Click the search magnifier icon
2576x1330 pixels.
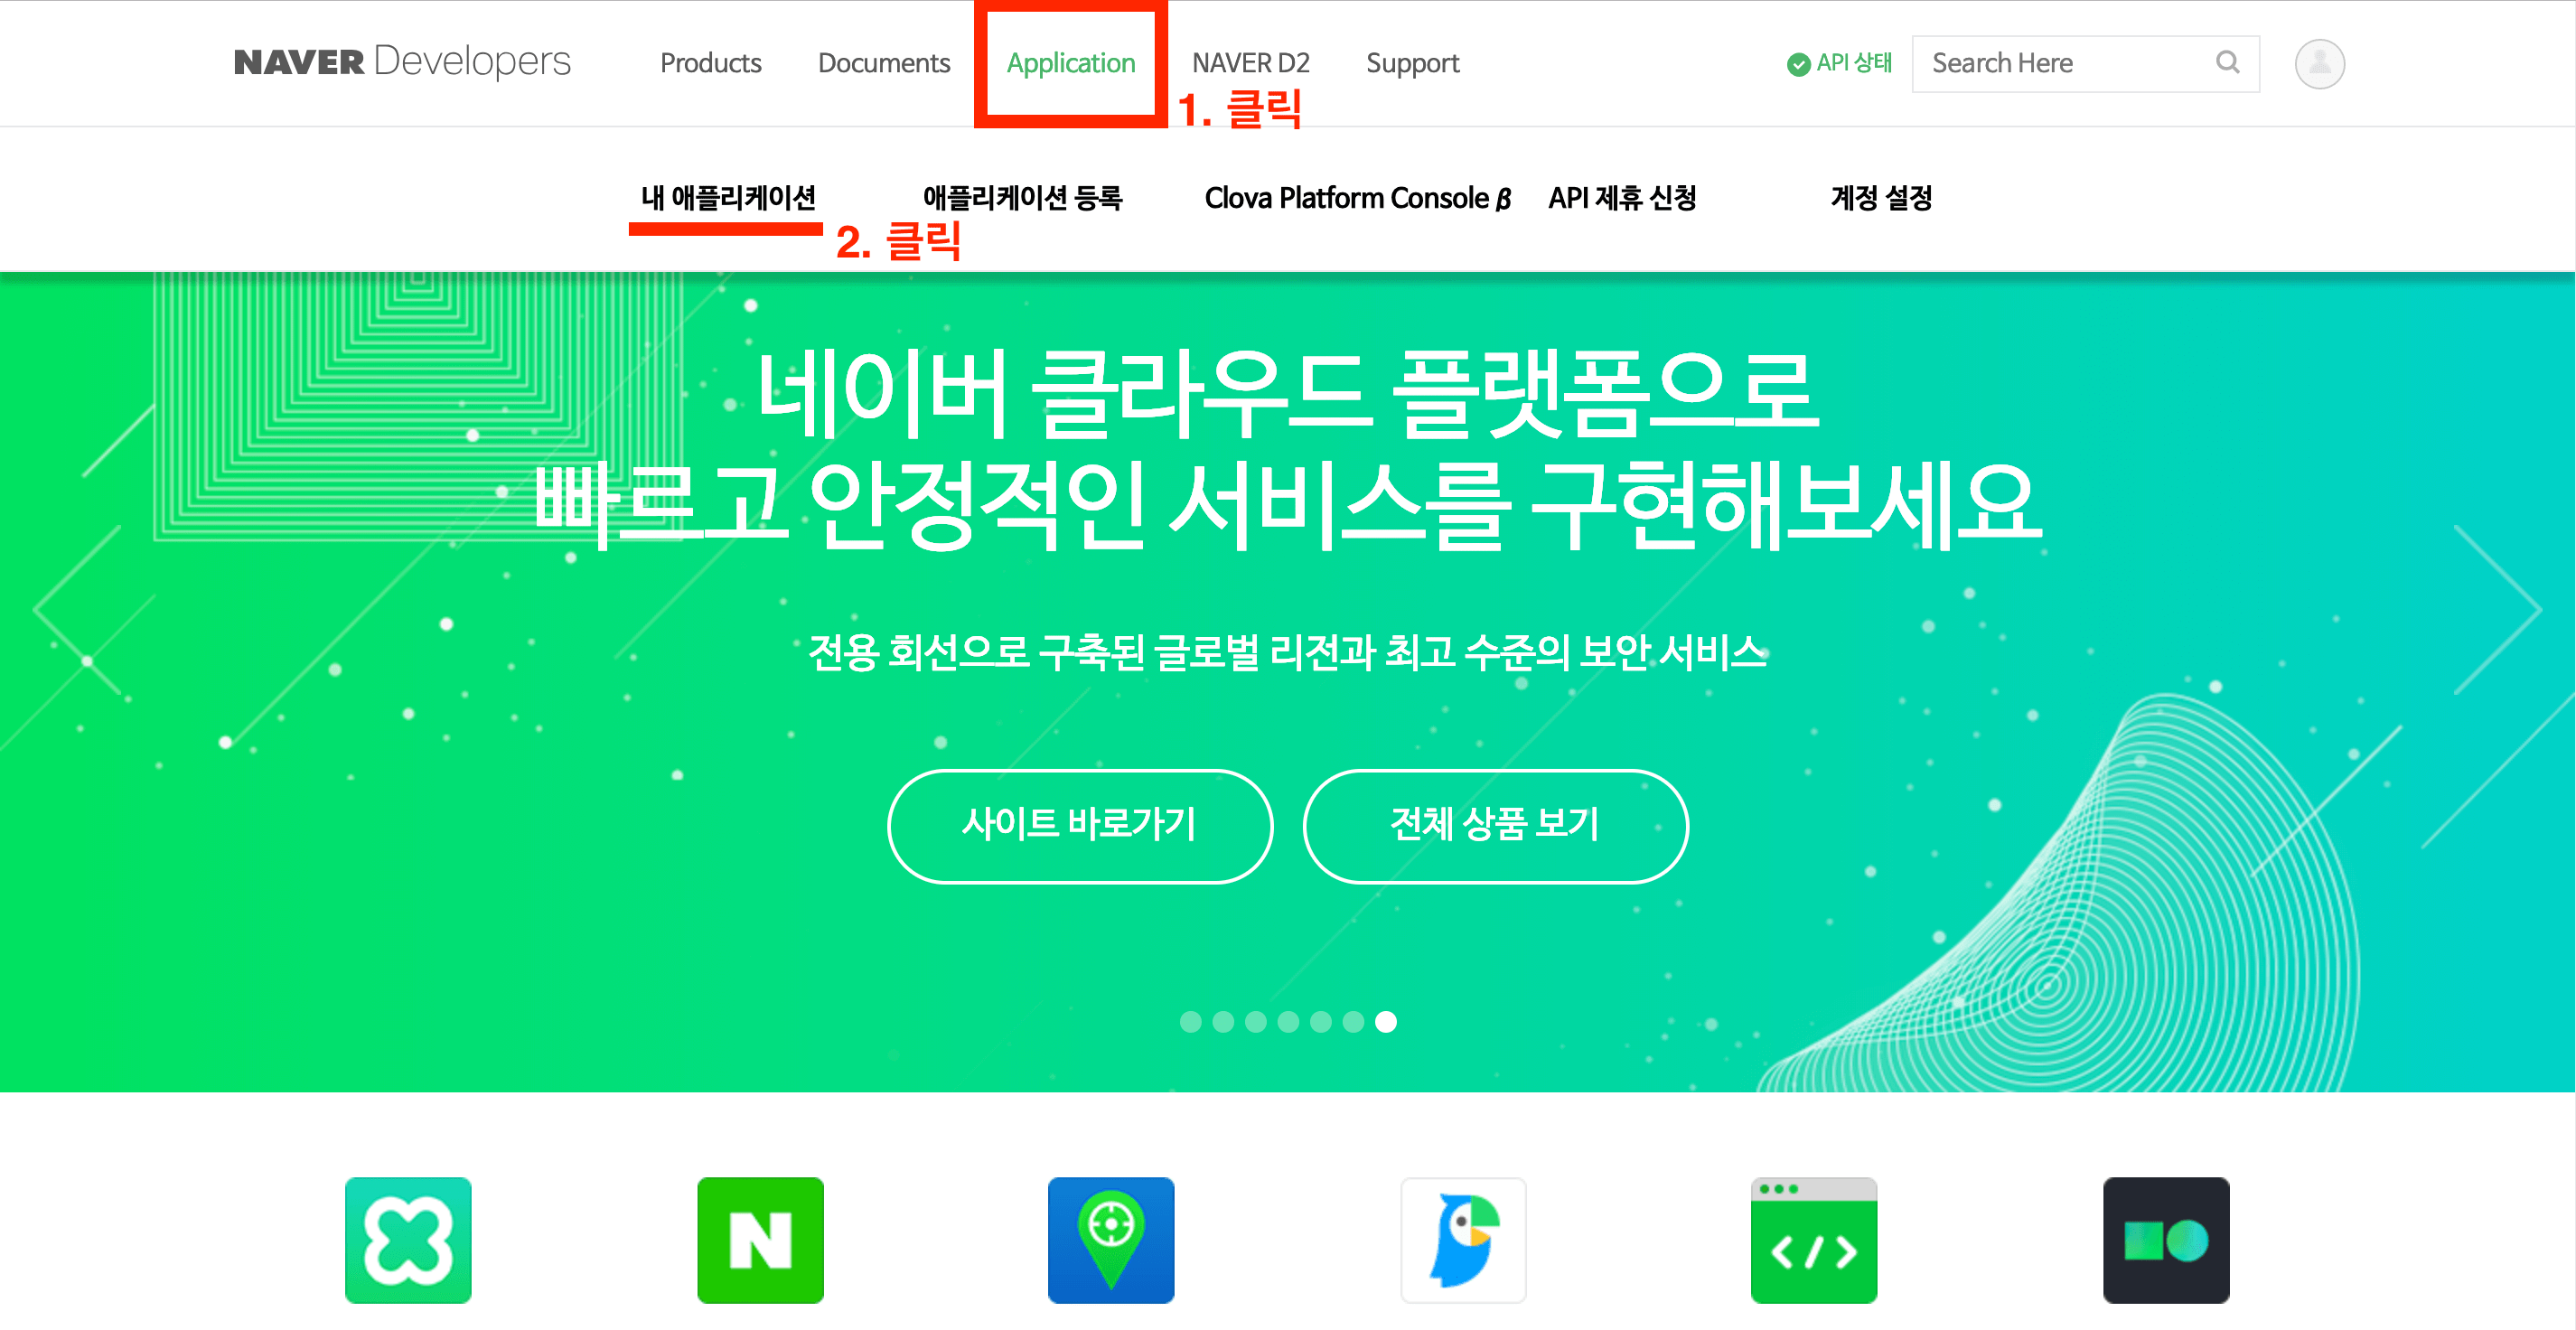(x=2227, y=62)
